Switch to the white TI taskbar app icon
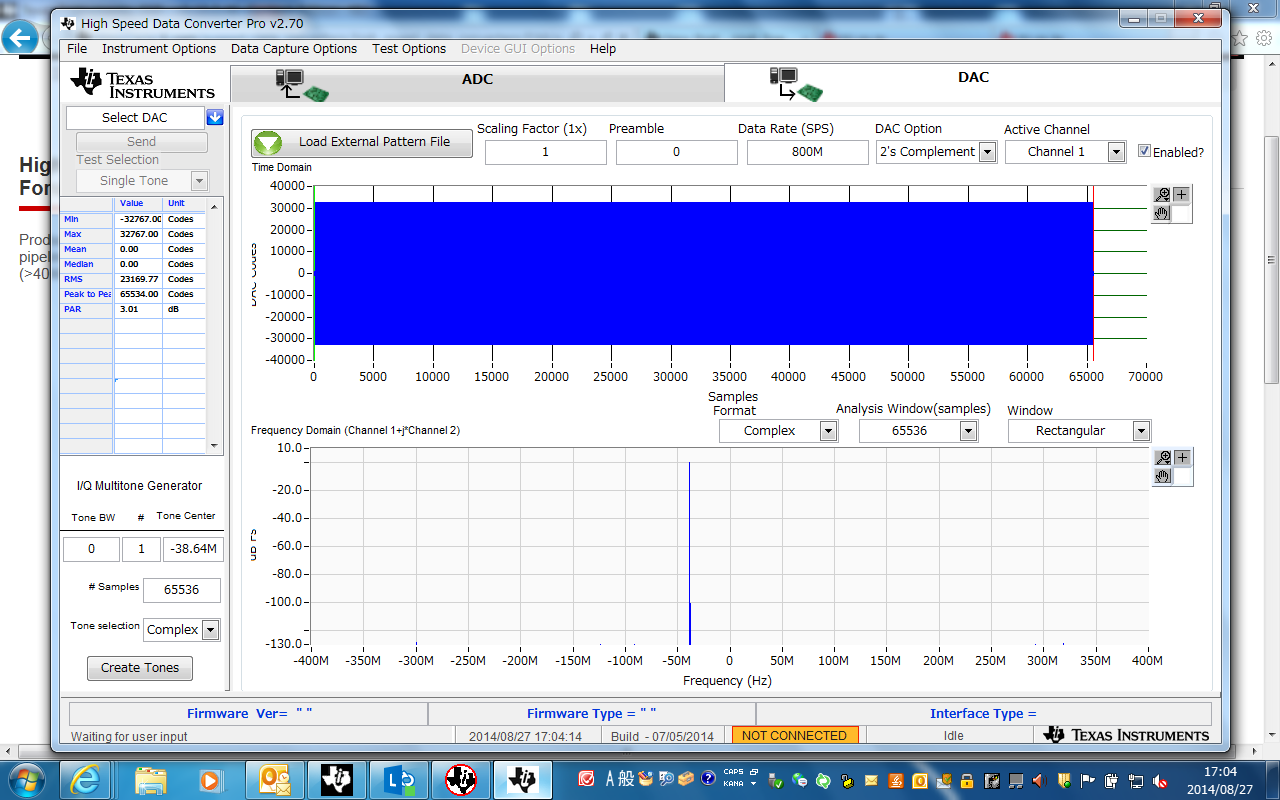 coord(522,779)
